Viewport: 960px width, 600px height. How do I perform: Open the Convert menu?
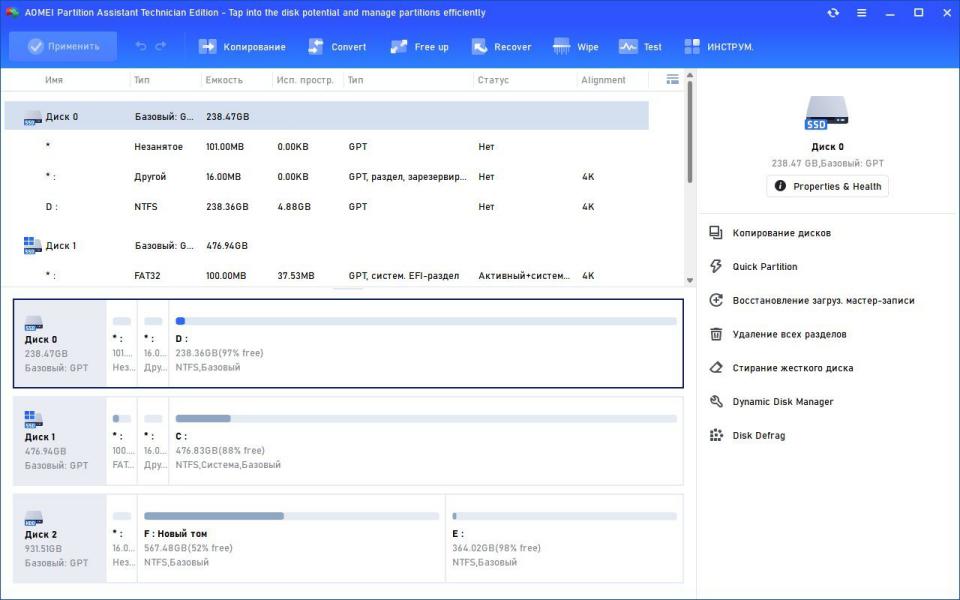click(x=337, y=47)
